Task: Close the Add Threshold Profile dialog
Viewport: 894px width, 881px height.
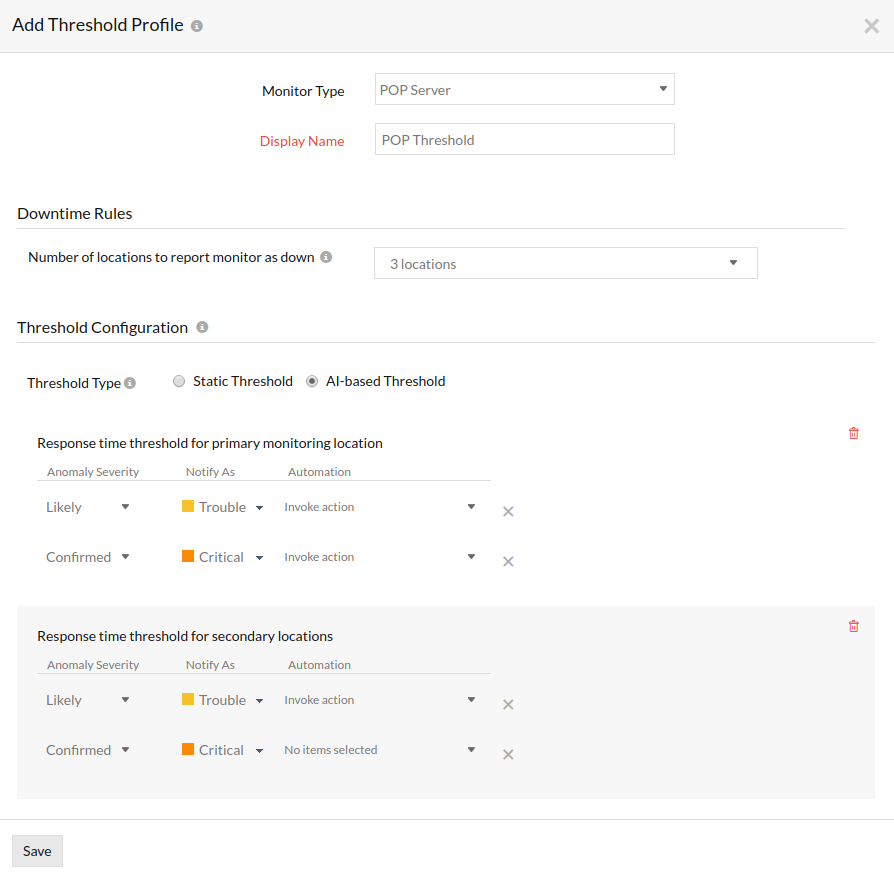Action: [x=871, y=26]
